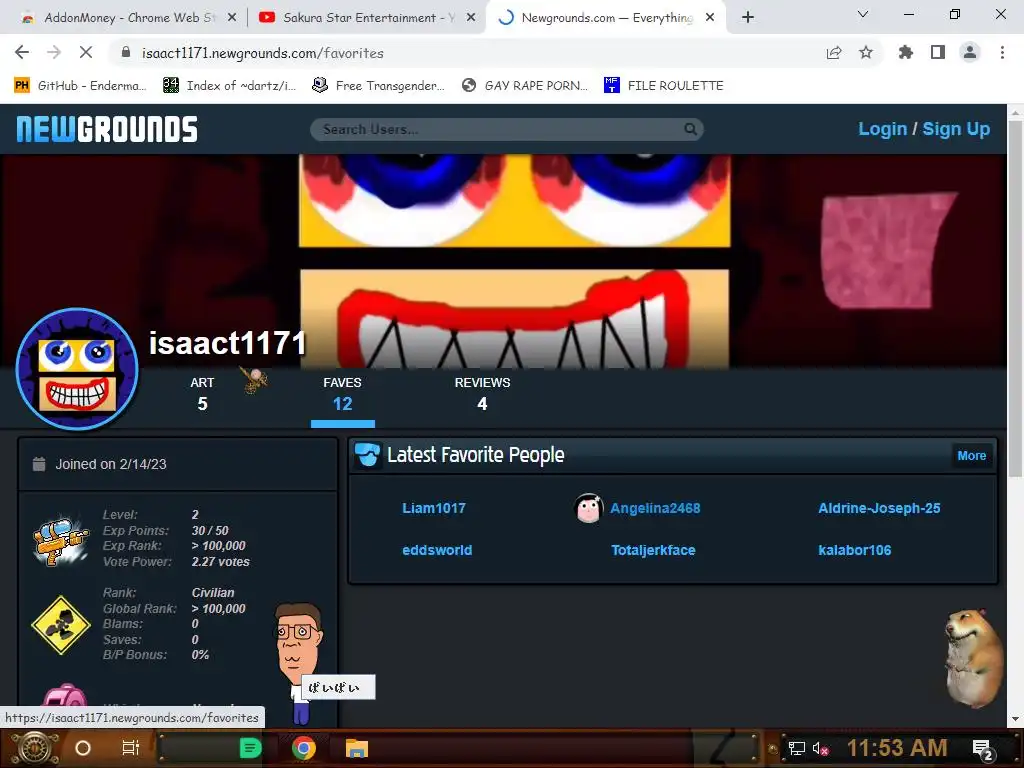Open Cortana circle on taskbar
1024x768 pixels.
click(x=83, y=748)
